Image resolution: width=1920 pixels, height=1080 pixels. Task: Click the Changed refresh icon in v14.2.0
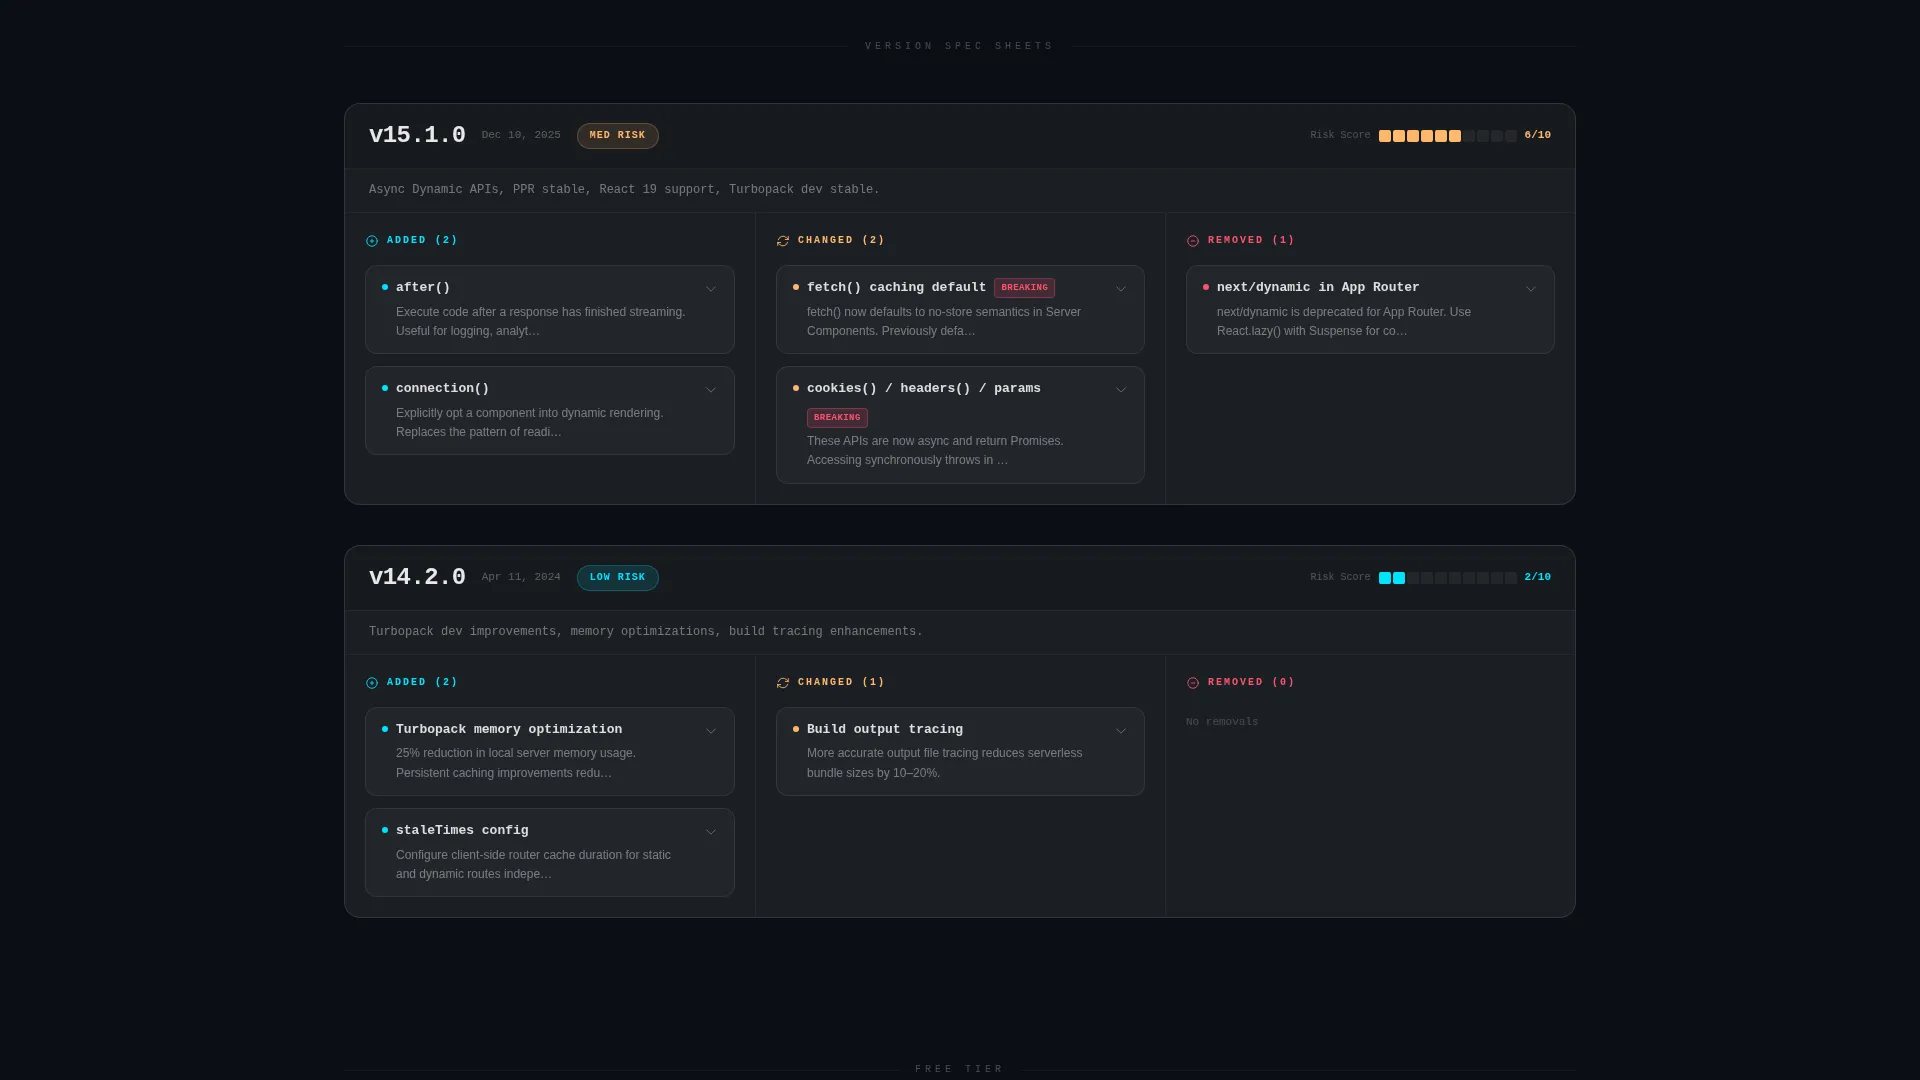(x=783, y=683)
